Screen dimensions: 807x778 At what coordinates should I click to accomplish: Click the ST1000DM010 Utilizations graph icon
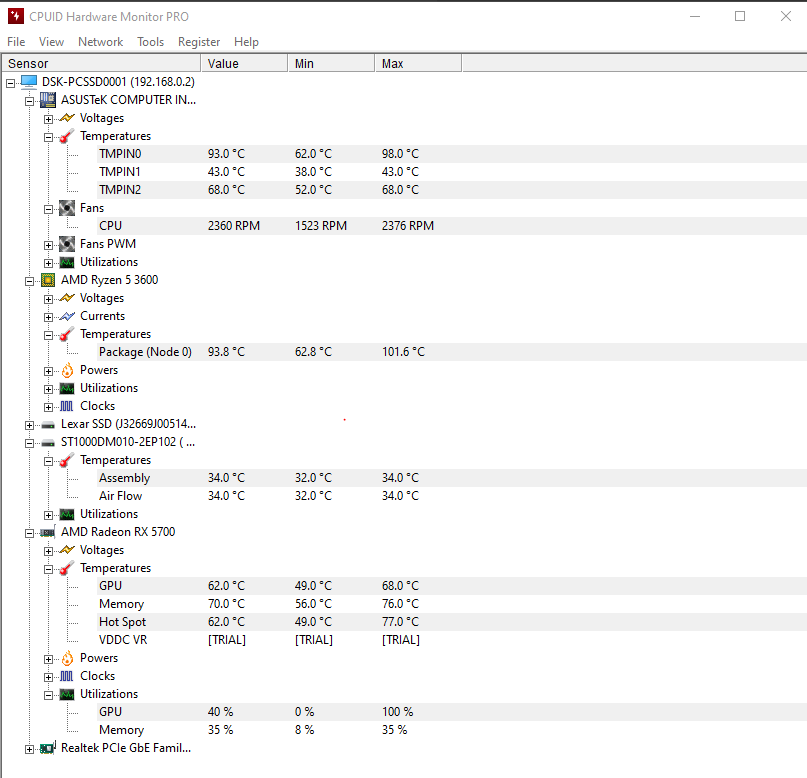point(67,515)
